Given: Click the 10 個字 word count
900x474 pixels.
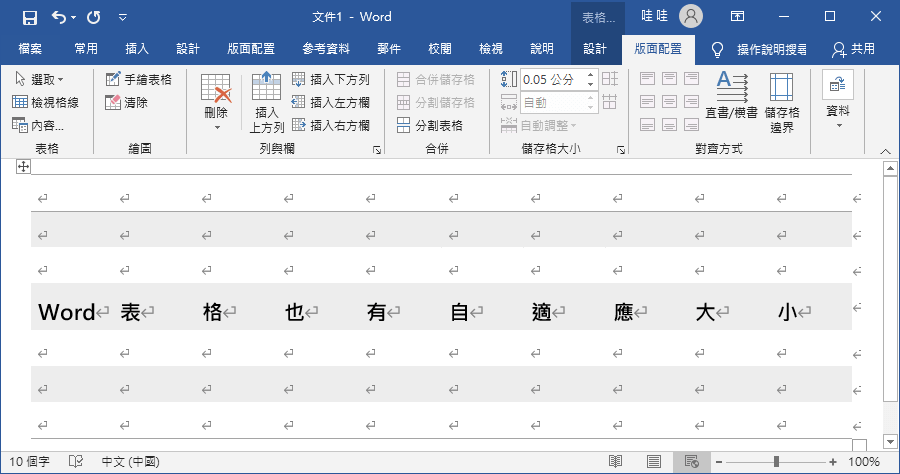Looking at the screenshot, I should pyautogui.click(x=29, y=462).
